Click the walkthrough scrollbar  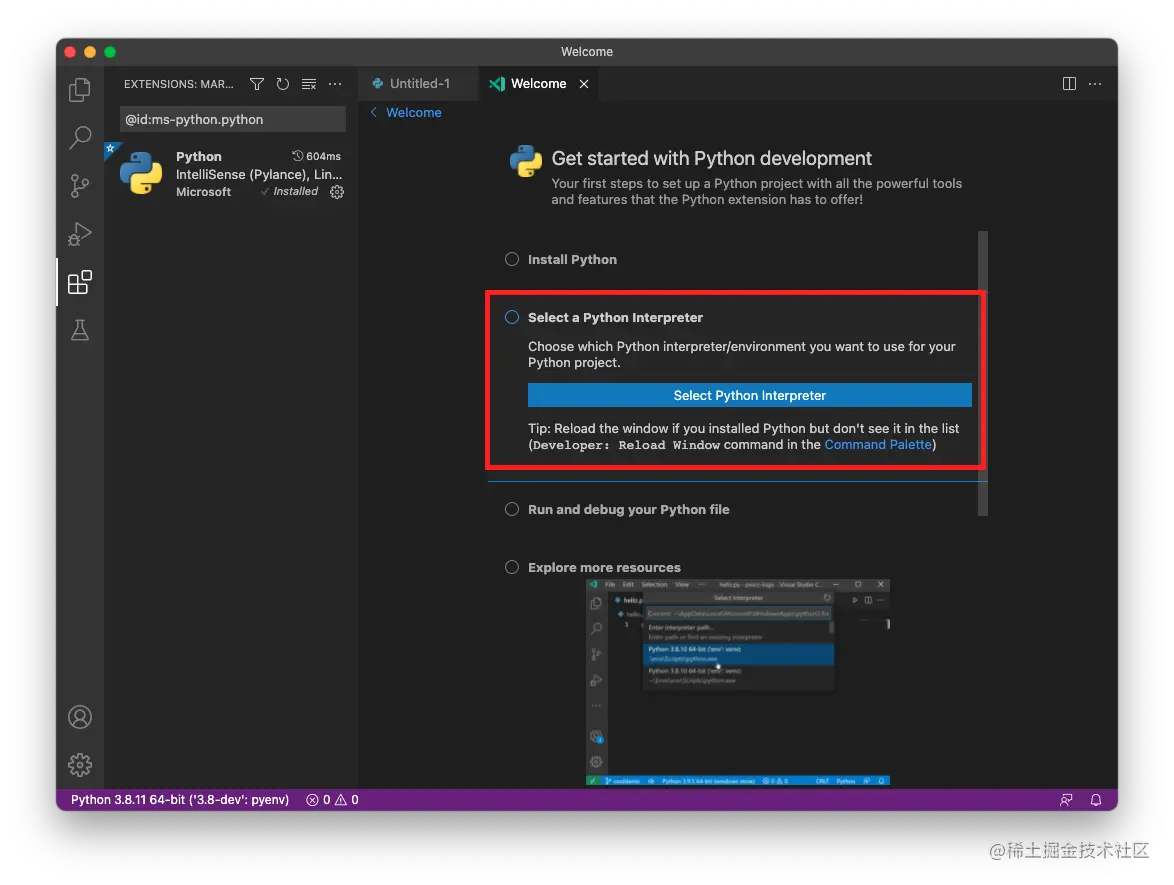pos(983,373)
